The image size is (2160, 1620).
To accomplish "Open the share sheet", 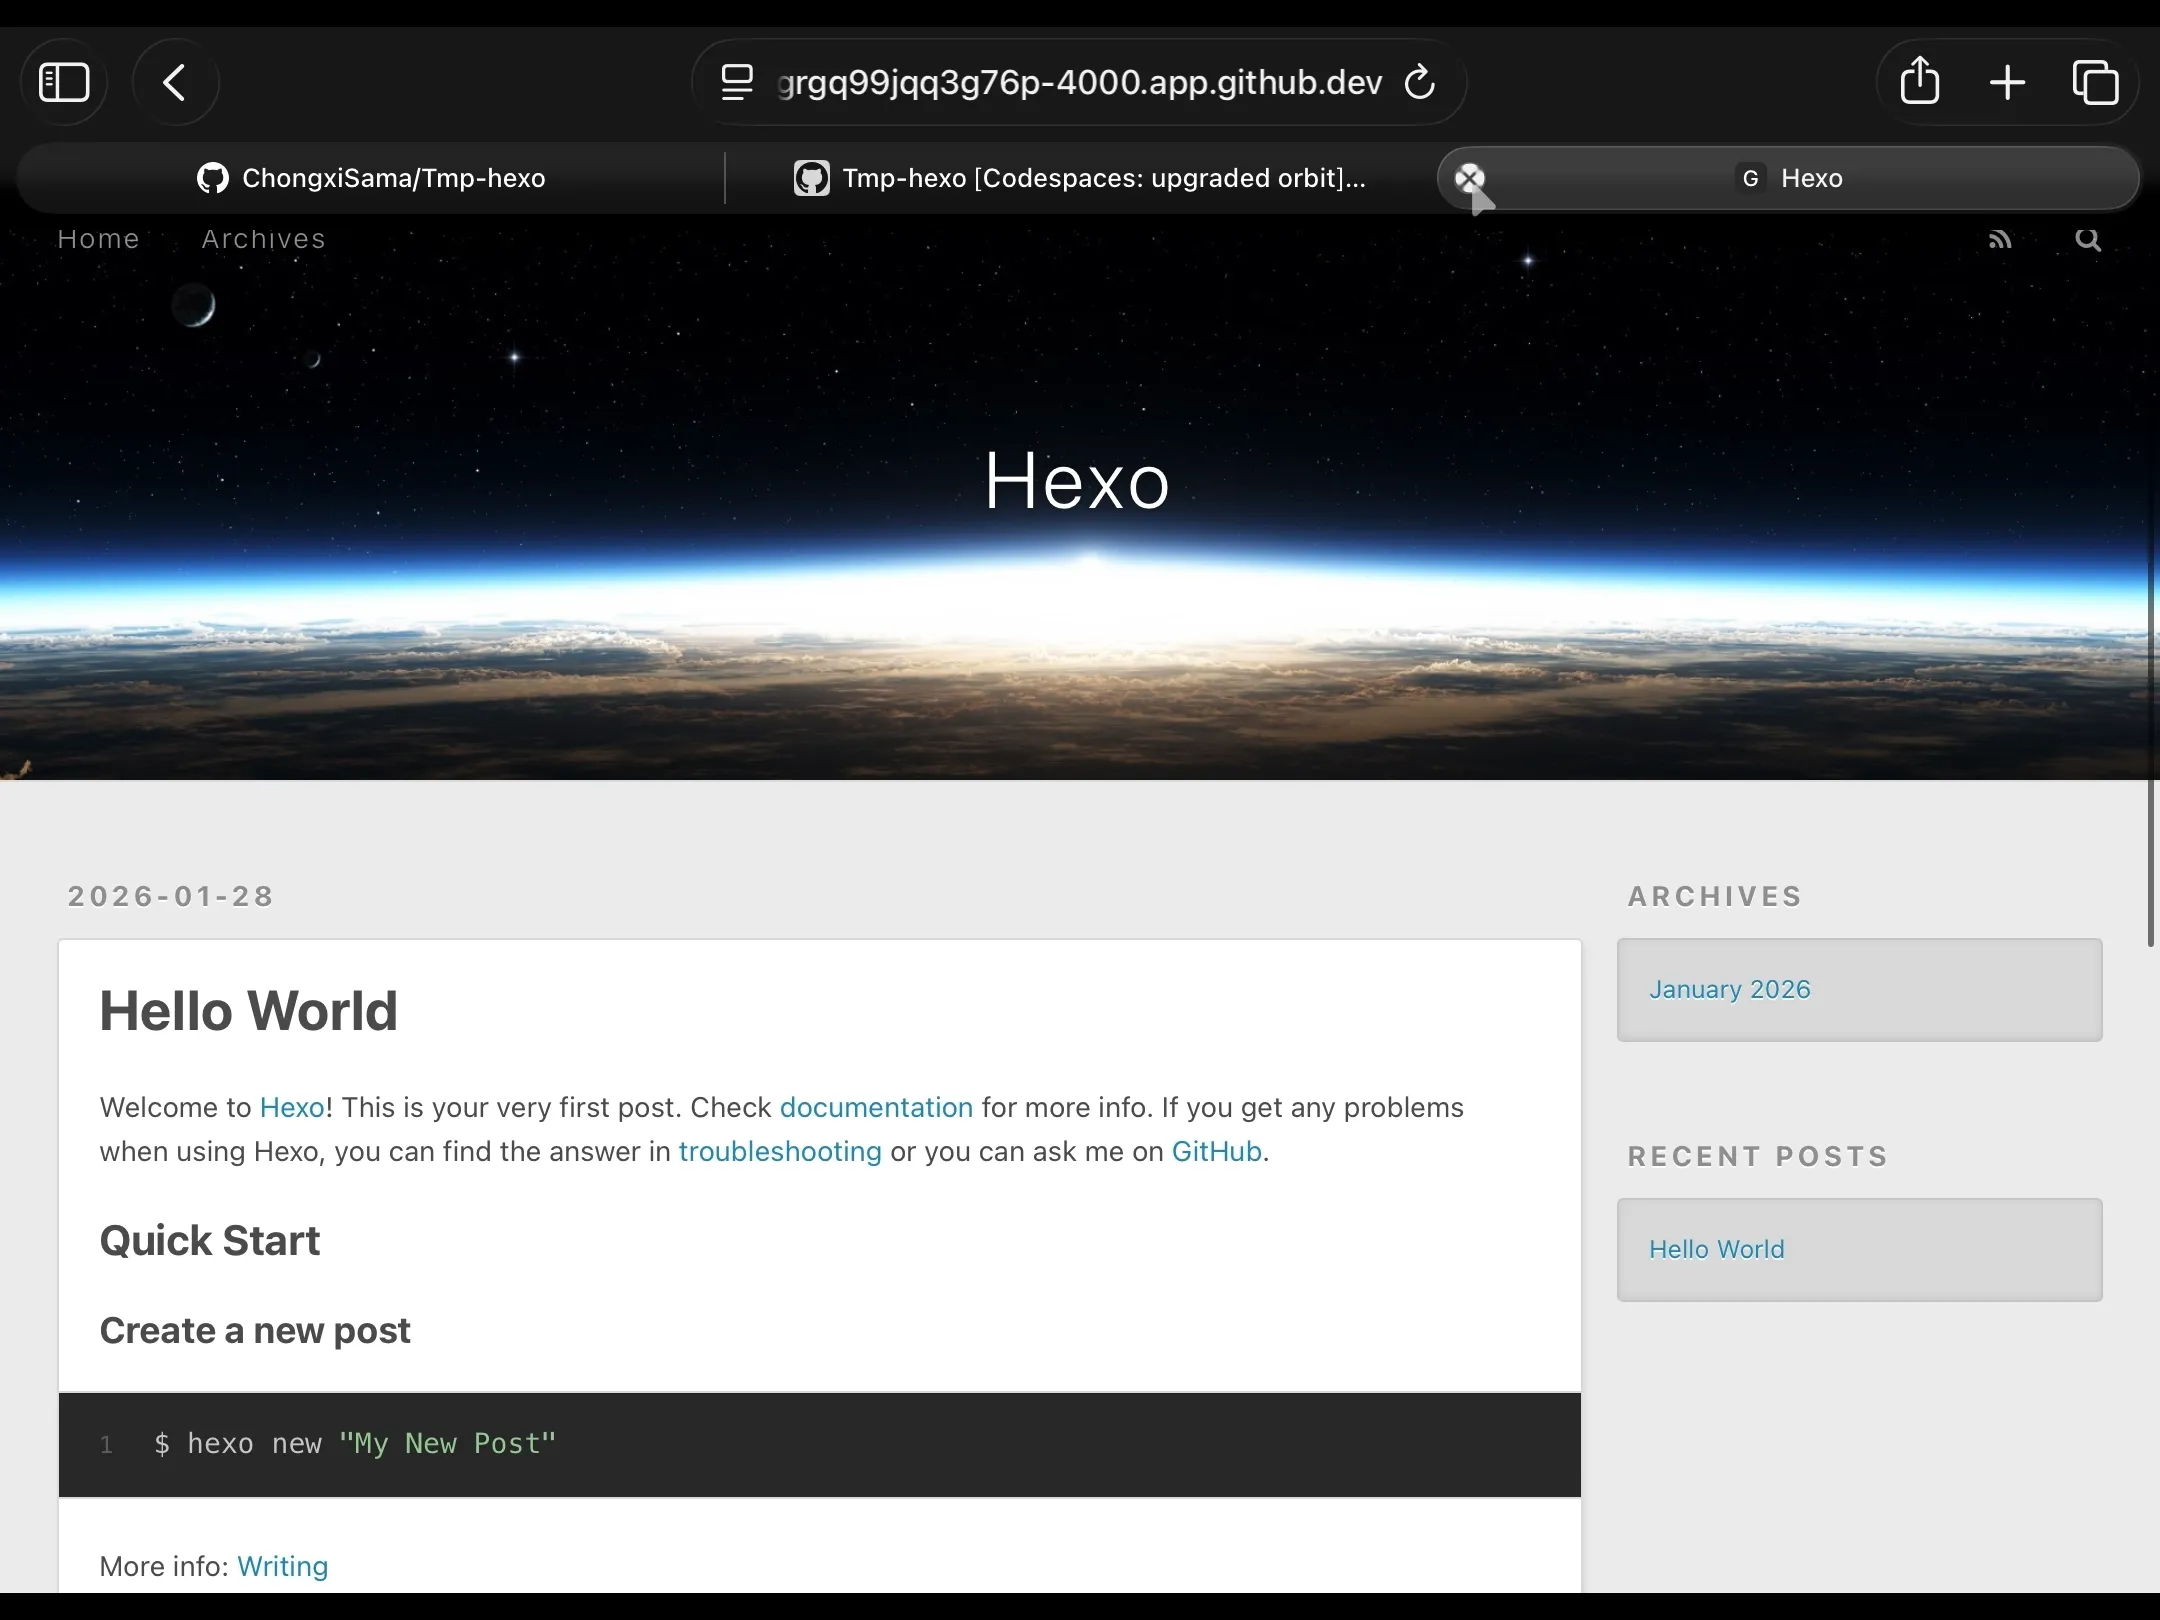I will 1917,81.
